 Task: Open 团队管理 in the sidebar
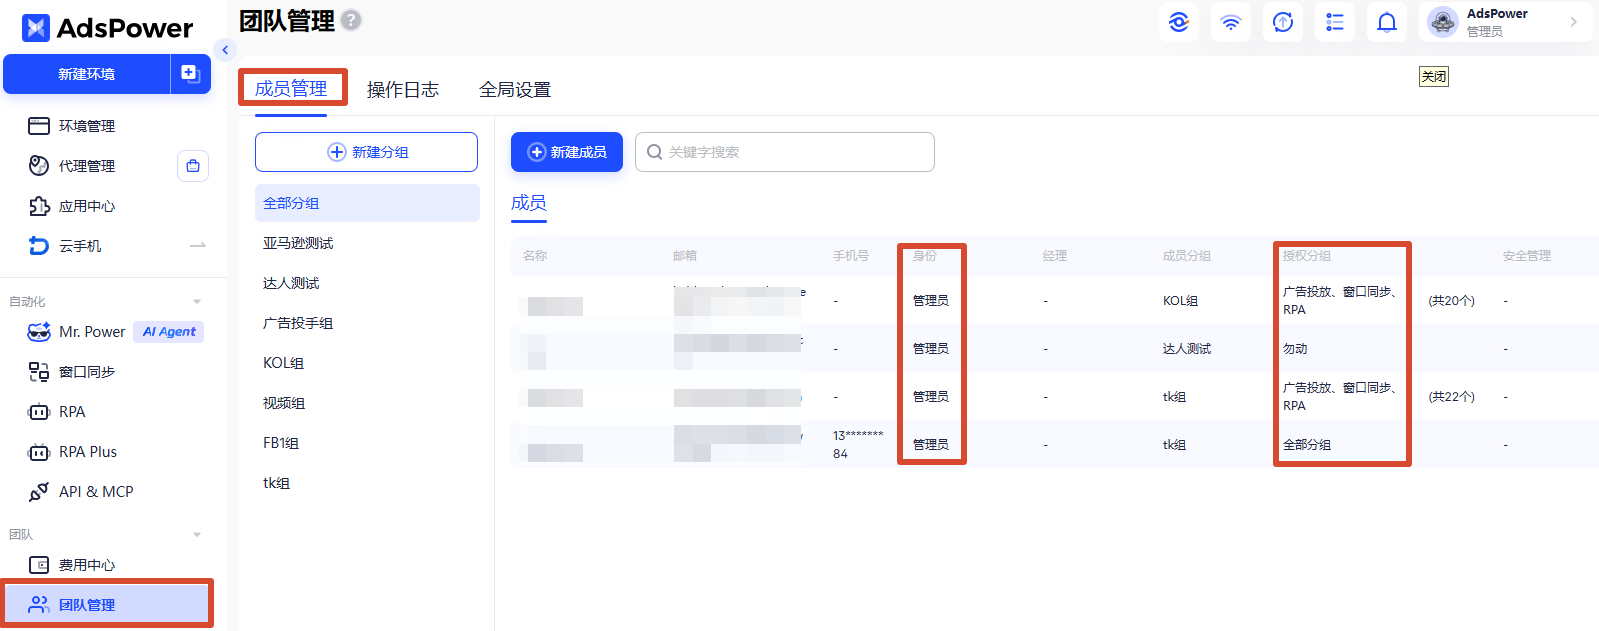(x=108, y=604)
